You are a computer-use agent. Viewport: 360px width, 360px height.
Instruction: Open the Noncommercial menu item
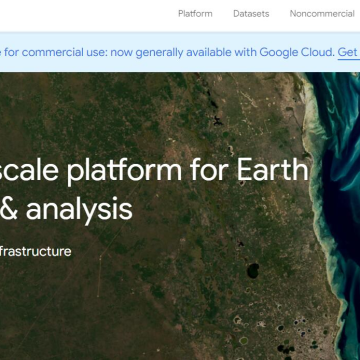[322, 14]
